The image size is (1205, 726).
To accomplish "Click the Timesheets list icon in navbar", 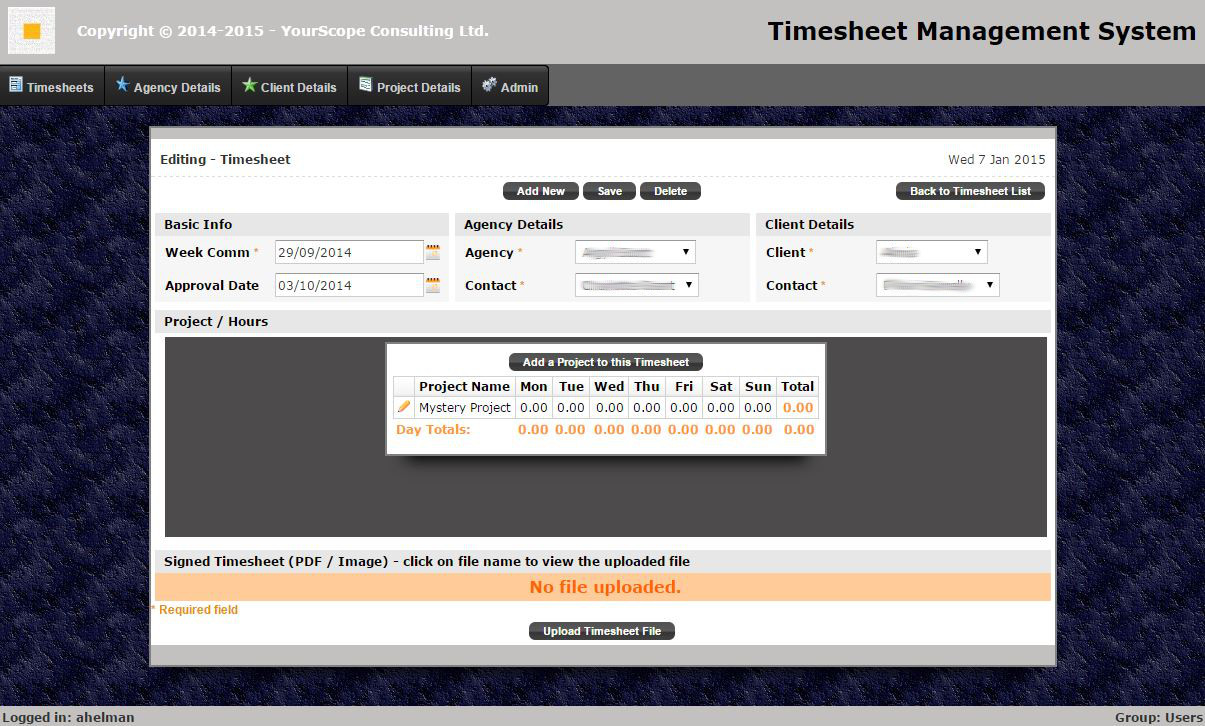I will [x=16, y=85].
